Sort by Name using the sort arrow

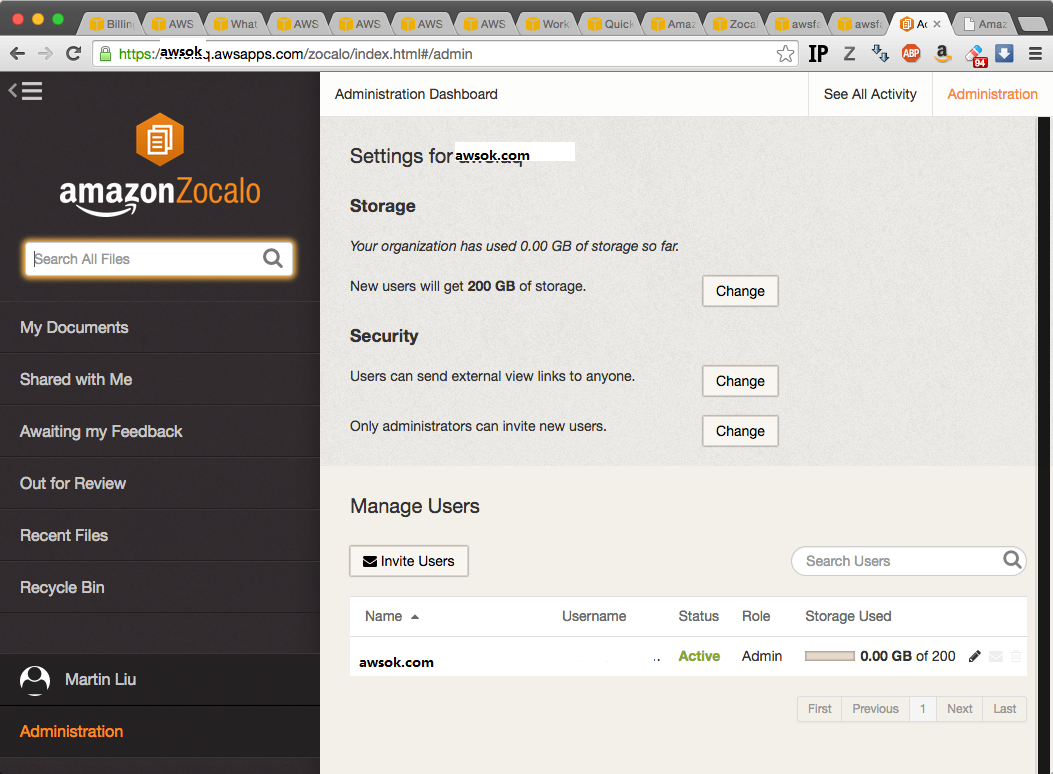(x=415, y=617)
